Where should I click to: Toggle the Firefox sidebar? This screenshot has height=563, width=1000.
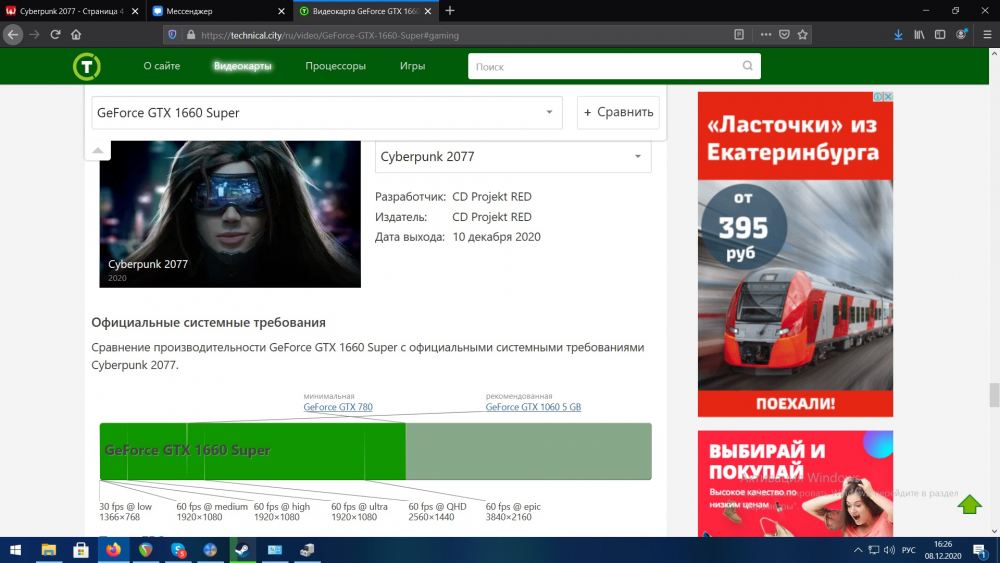pos(940,34)
